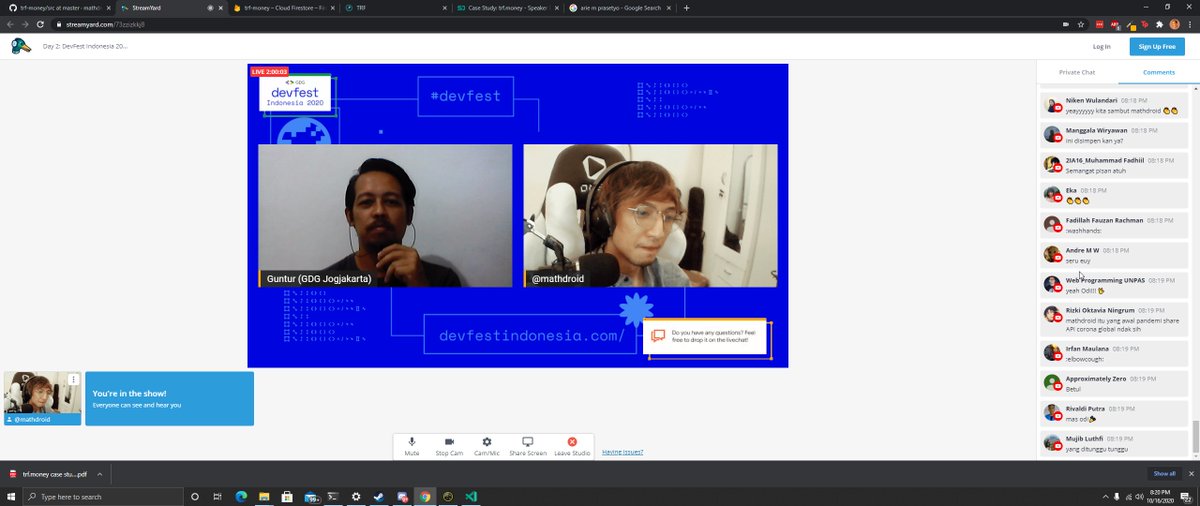Click Niken Wulandari's comment
1200x506 pixels.
pyautogui.click(x=1114, y=106)
